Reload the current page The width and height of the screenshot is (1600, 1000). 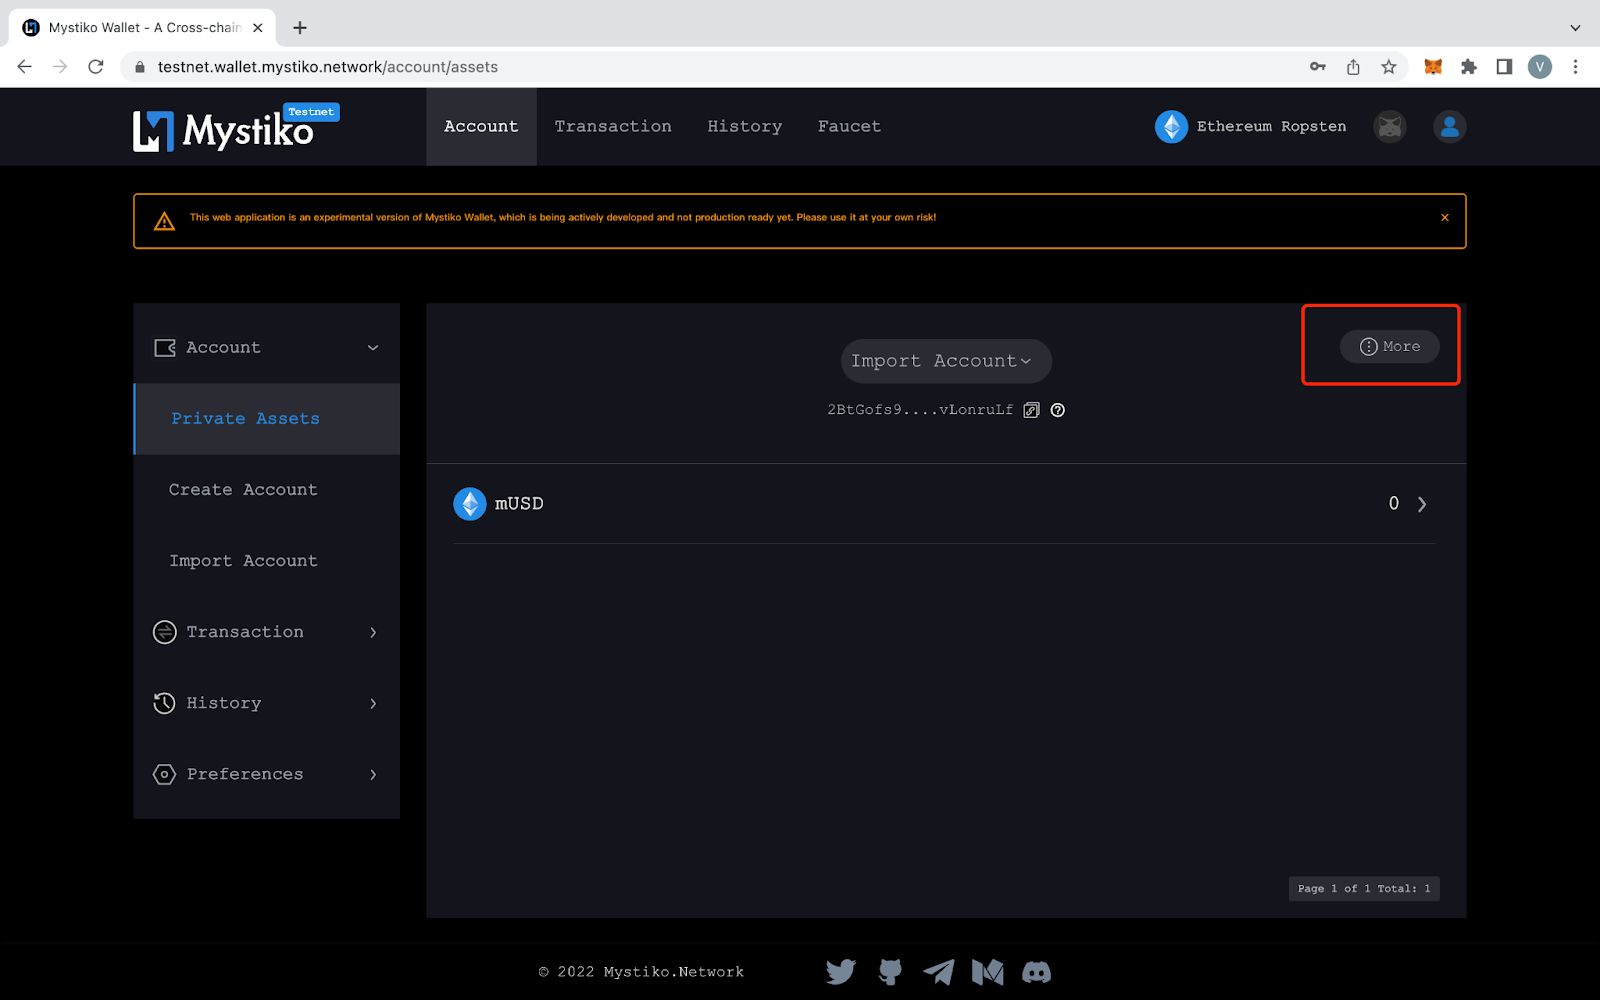(96, 67)
